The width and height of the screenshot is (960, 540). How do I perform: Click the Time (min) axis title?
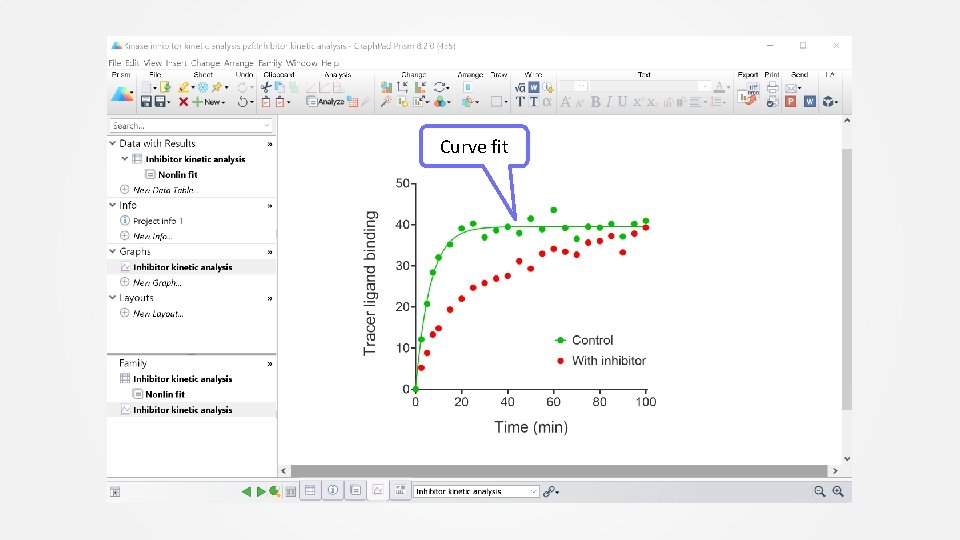click(531, 427)
